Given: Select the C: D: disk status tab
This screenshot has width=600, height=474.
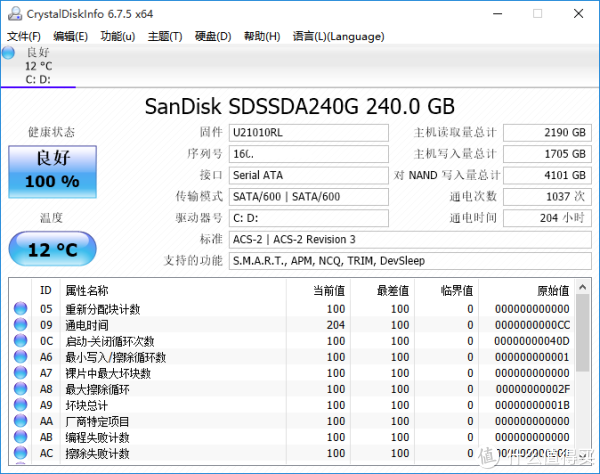Looking at the screenshot, I should 38,66.
